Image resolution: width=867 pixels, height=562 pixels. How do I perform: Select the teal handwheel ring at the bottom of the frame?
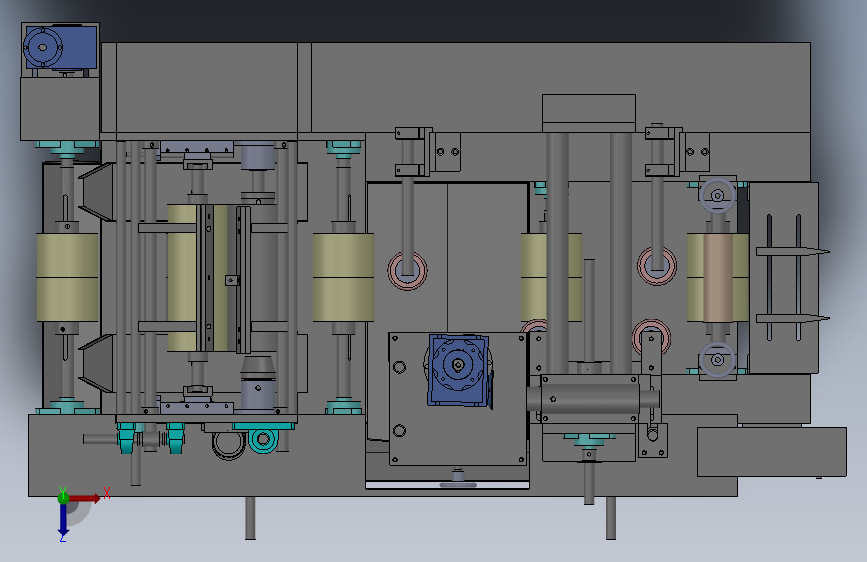coord(263,440)
